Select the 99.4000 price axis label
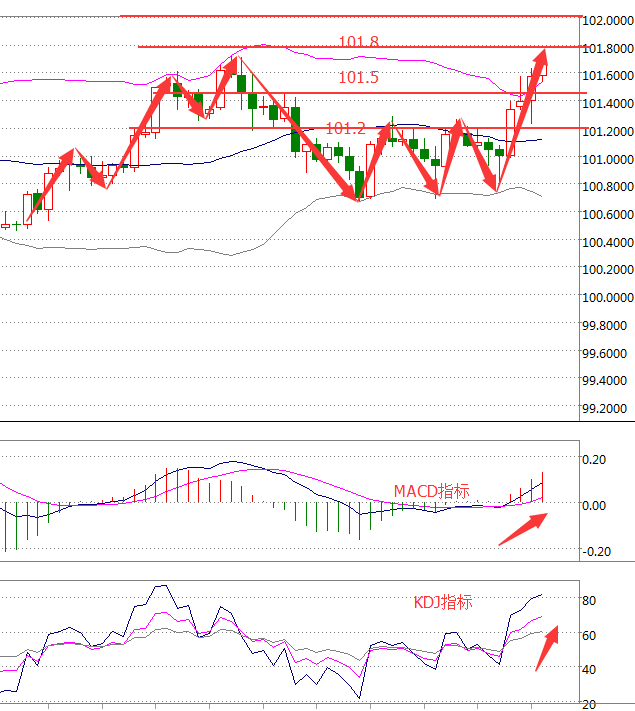The image size is (635, 711). click(x=604, y=380)
